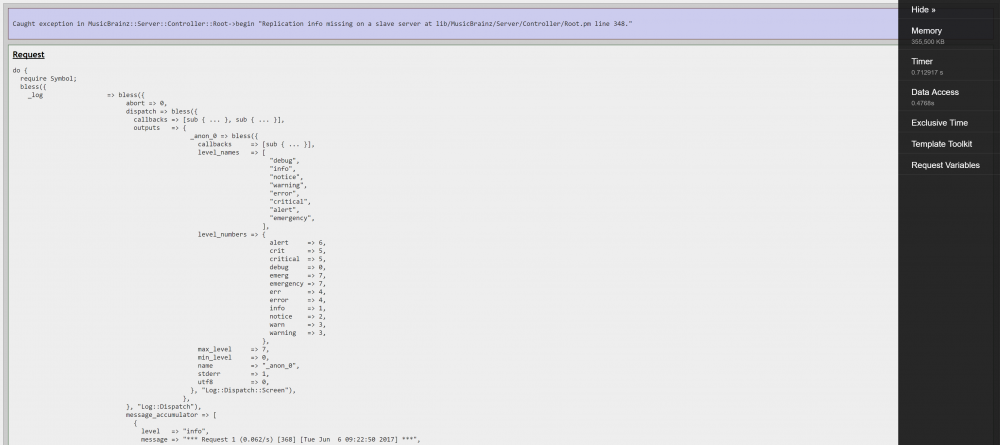
Task: Open the Data Access panel
Action: (934, 92)
